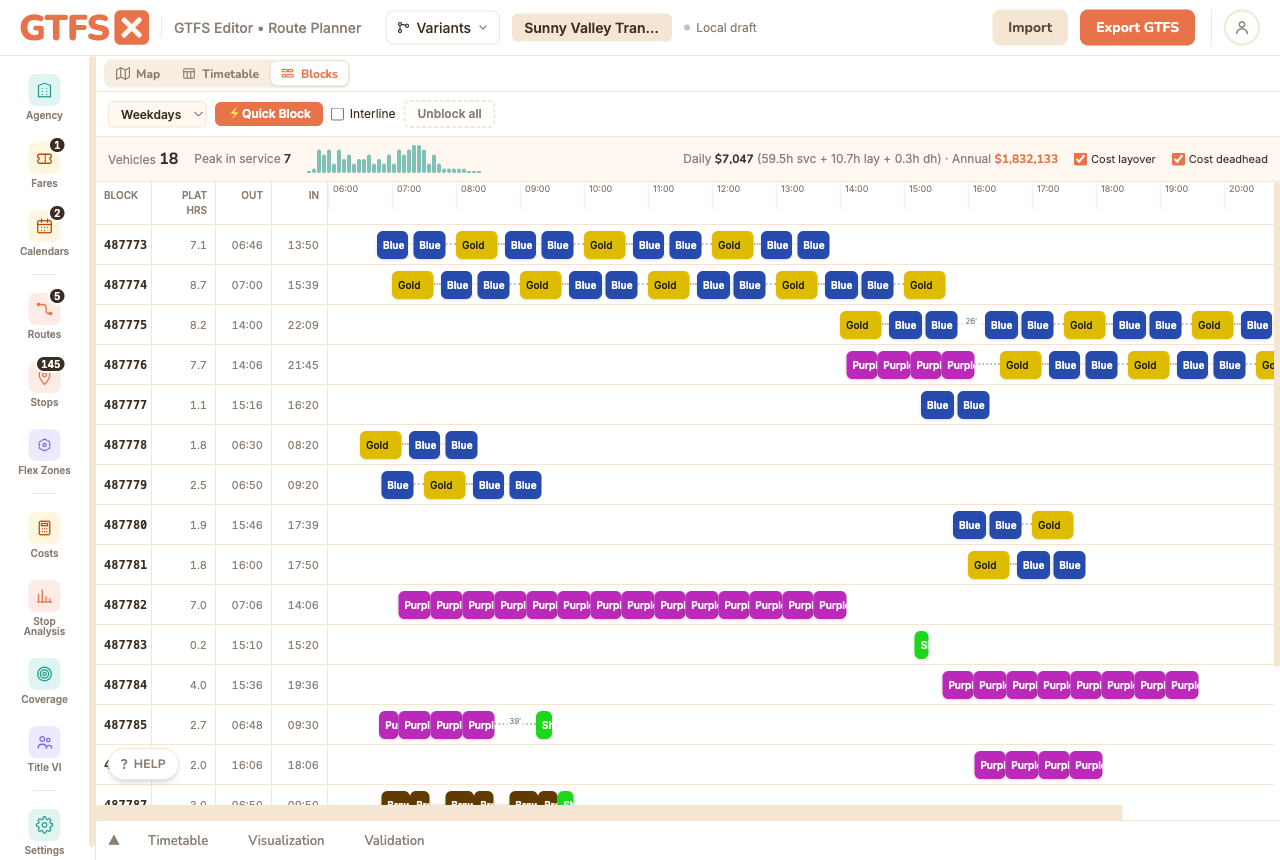Image resolution: width=1280 pixels, height=860 pixels.
Task: Click the annual cost $1,832,133
Action: pos(1026,159)
